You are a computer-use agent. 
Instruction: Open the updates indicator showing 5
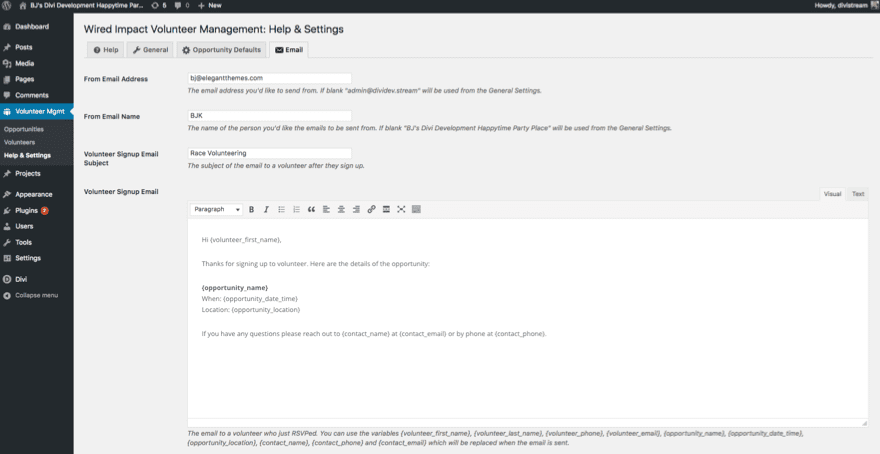pos(159,5)
